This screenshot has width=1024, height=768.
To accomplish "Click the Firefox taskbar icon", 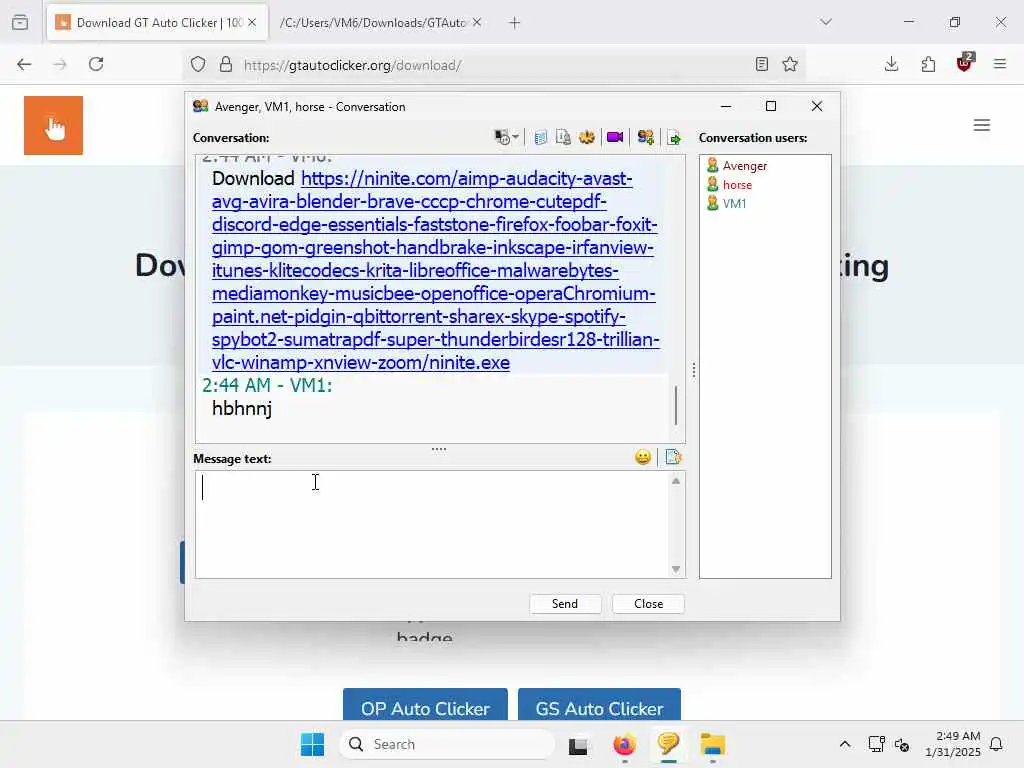I will (624, 744).
